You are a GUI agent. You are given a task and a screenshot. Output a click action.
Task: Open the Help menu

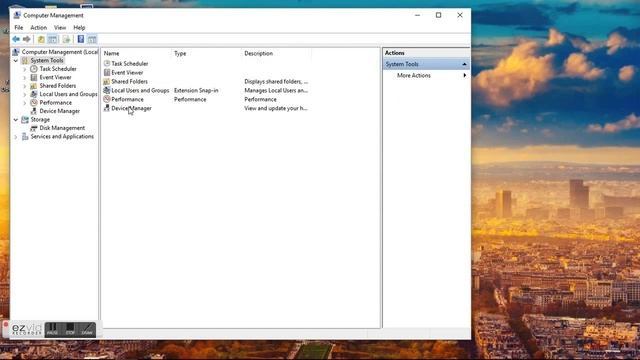tap(79, 27)
